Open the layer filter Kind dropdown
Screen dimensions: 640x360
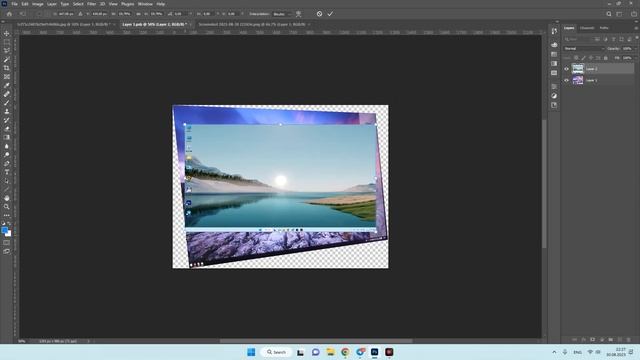click(578, 39)
